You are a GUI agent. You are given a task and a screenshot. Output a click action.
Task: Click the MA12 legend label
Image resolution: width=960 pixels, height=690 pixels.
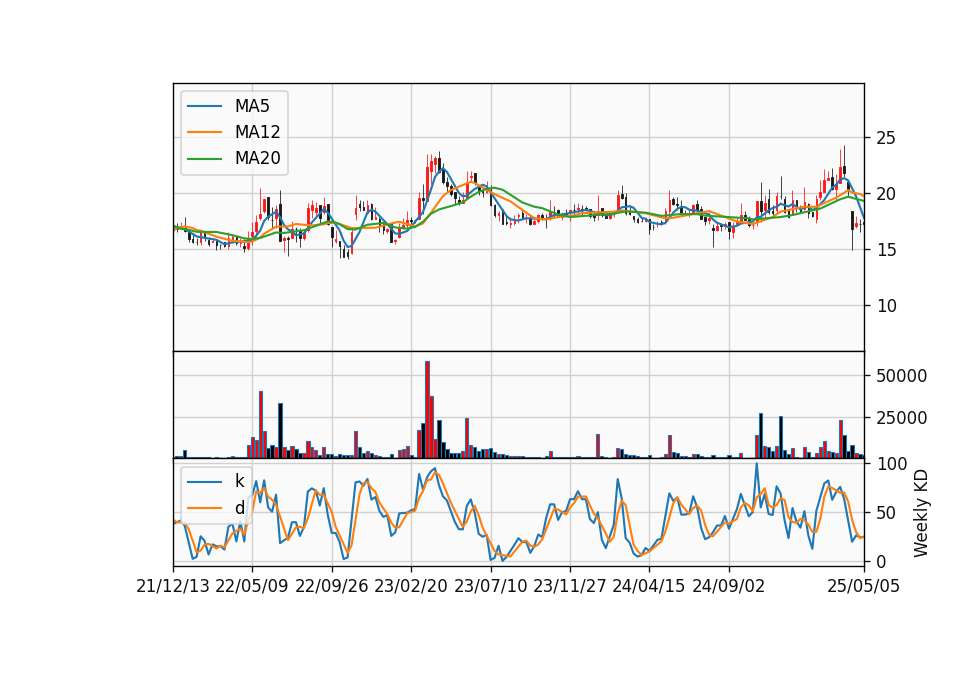257,132
